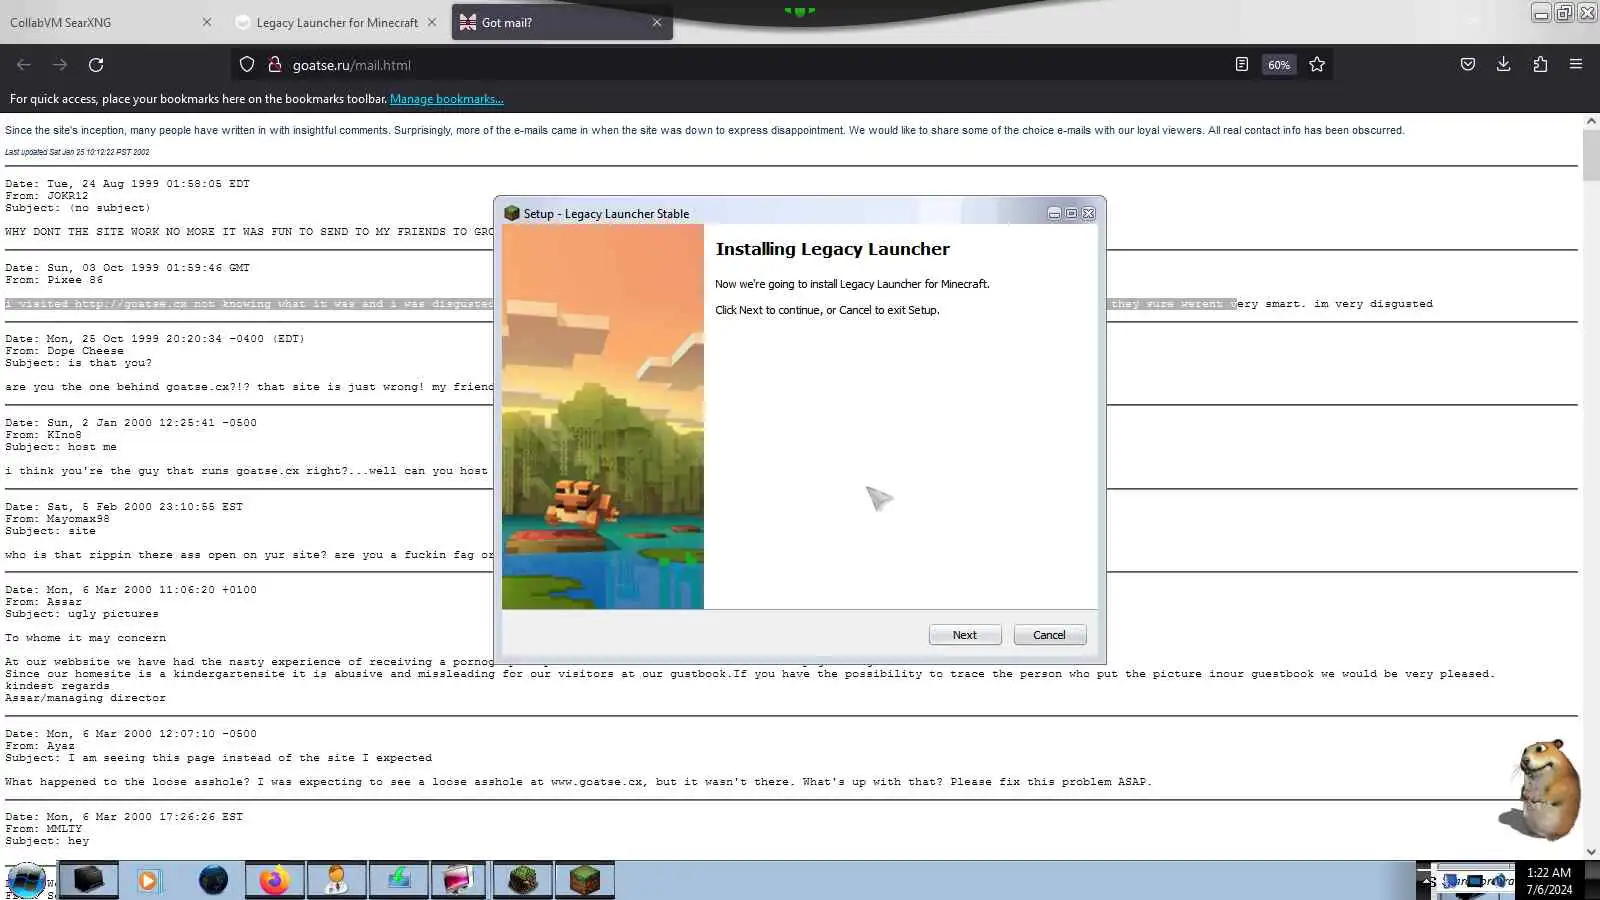
Task: Open the extensions puzzle icon
Action: pos(1540,65)
